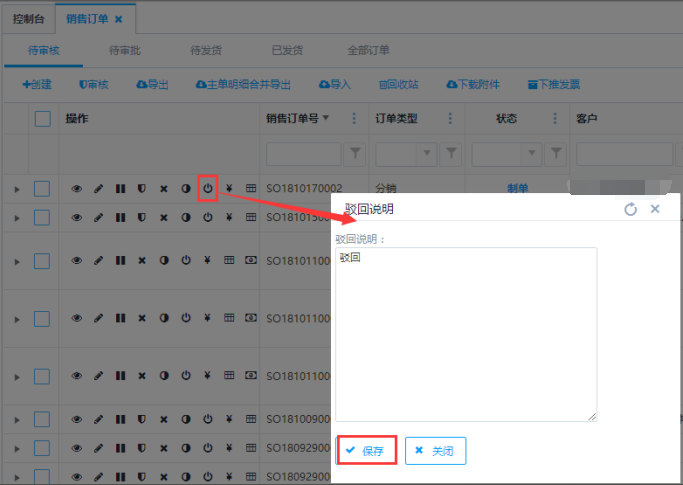Screen dimensions: 683x485
Task: Select the checkbox on the second order row
Action: coord(42,216)
